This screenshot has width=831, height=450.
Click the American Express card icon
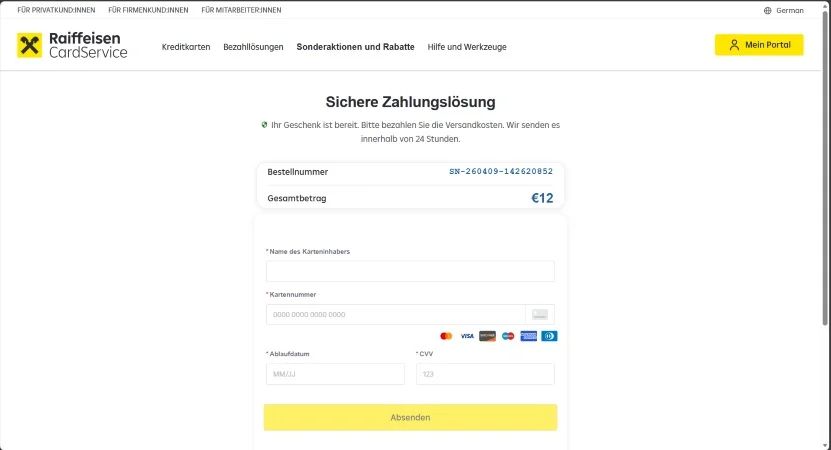pos(528,336)
